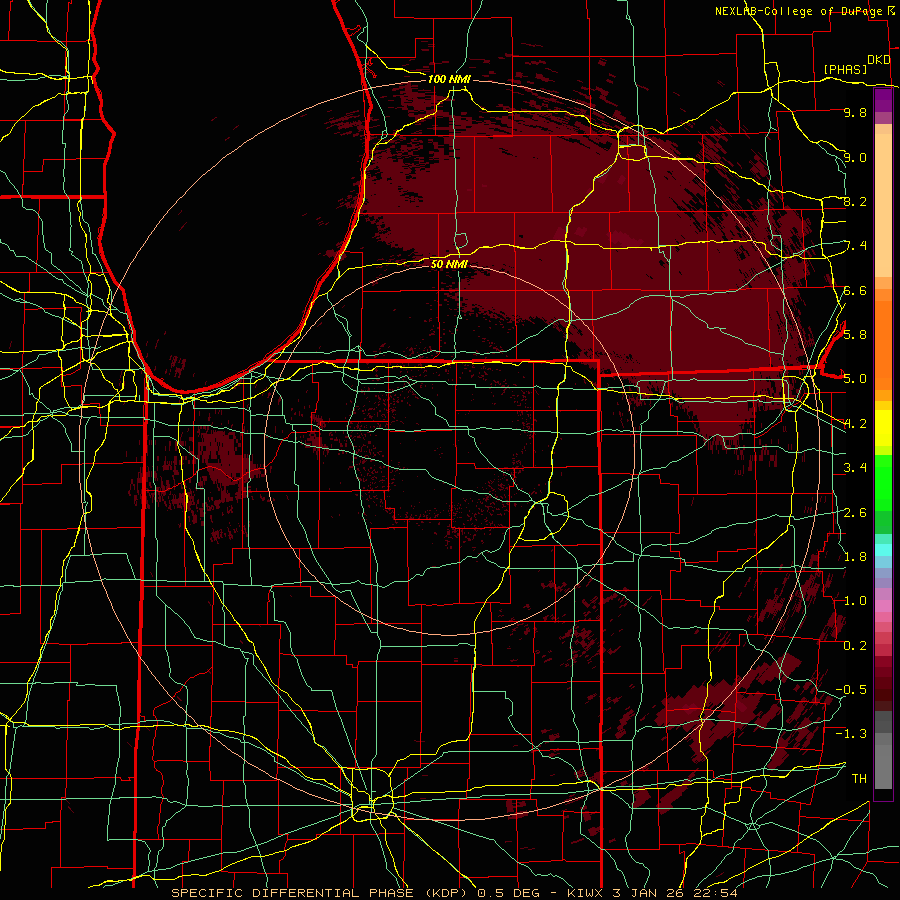
Task: Pick the bright green swatch on color bar
Action: [883, 483]
